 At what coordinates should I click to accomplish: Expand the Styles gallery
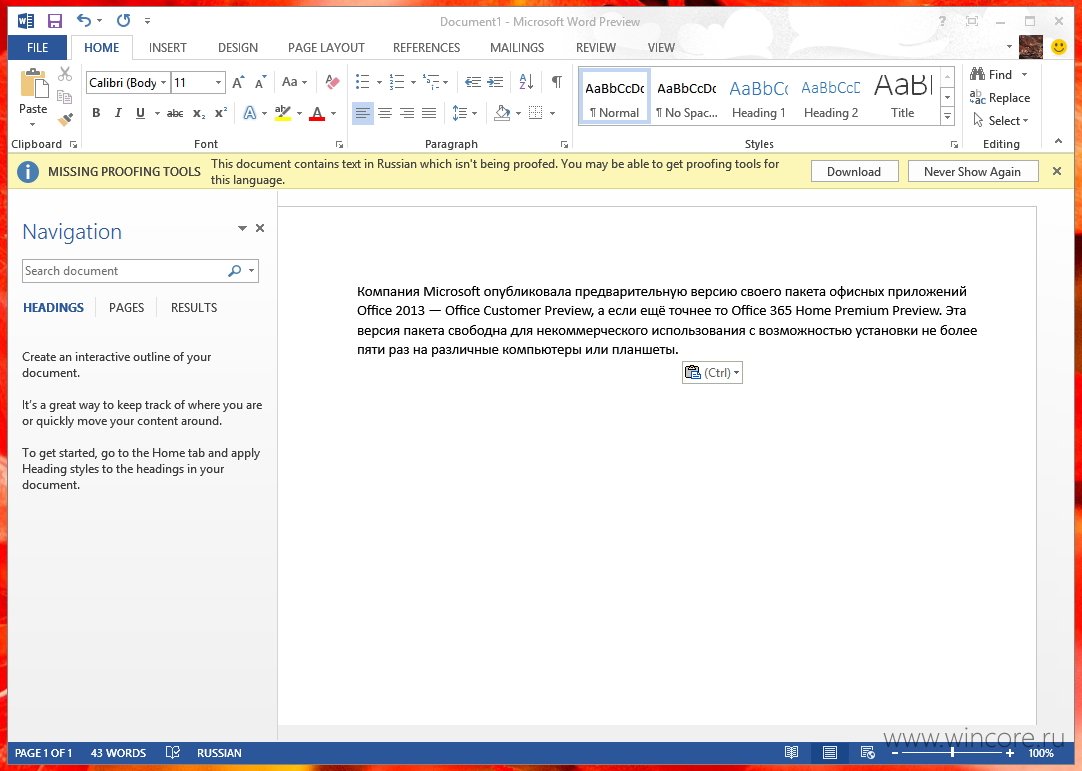[947, 117]
